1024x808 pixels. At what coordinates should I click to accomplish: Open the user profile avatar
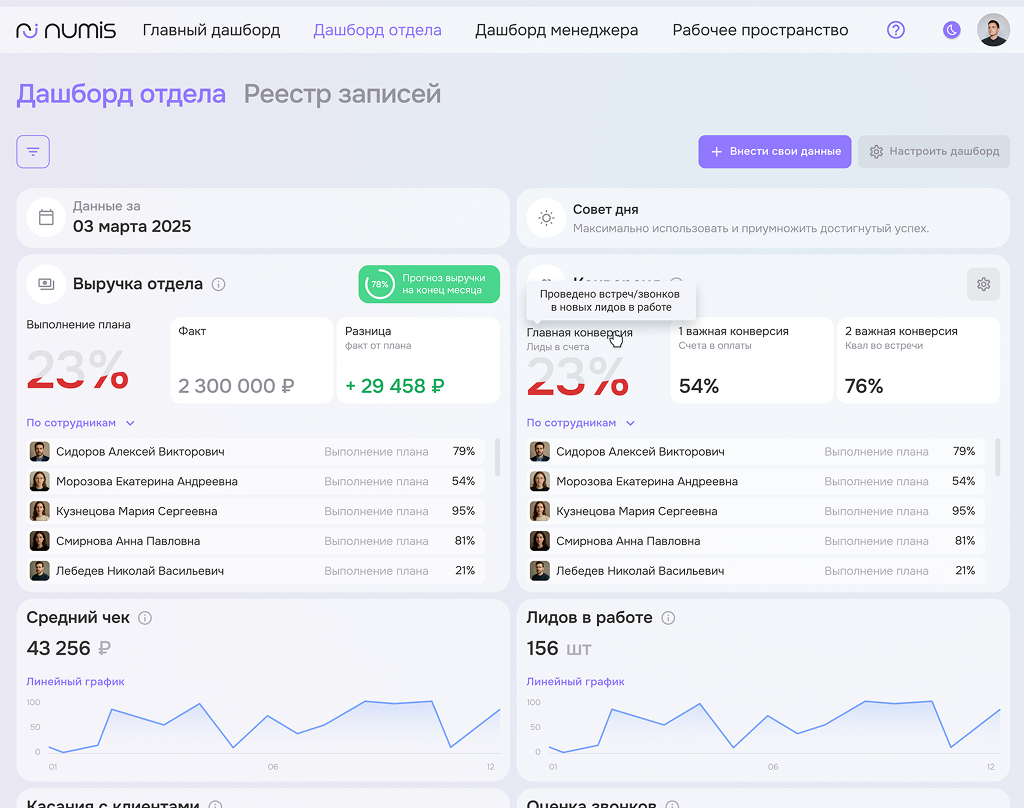(993, 30)
